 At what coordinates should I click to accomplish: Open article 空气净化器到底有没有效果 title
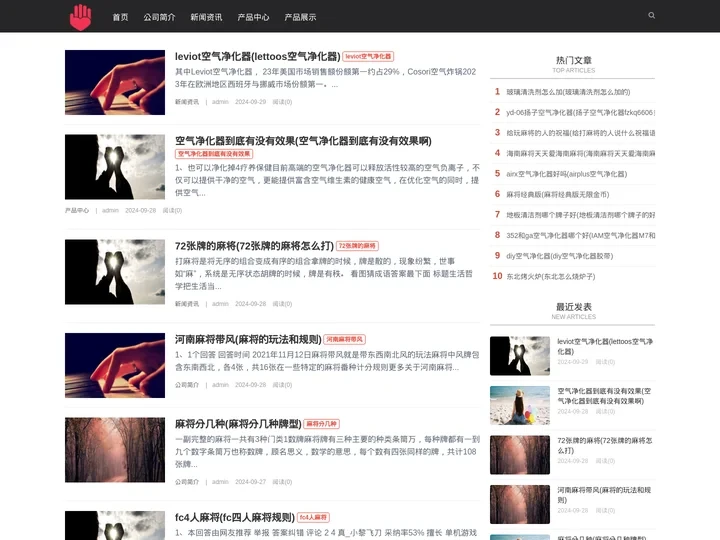coord(303,141)
